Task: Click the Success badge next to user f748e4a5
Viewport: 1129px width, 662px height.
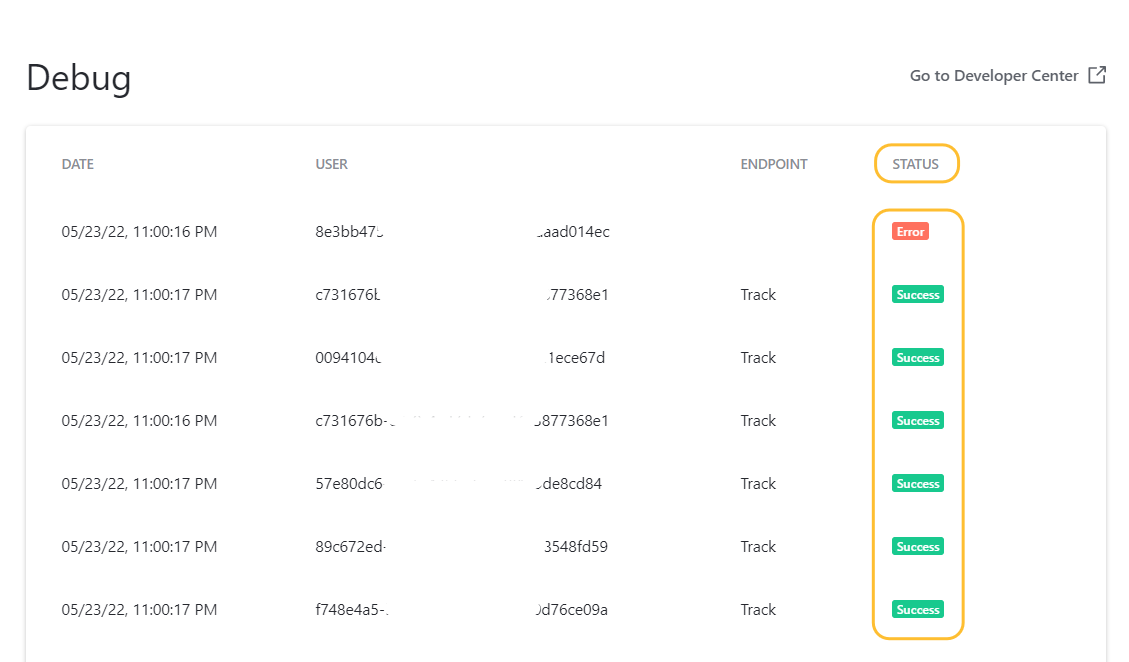Action: pyautogui.click(x=917, y=609)
